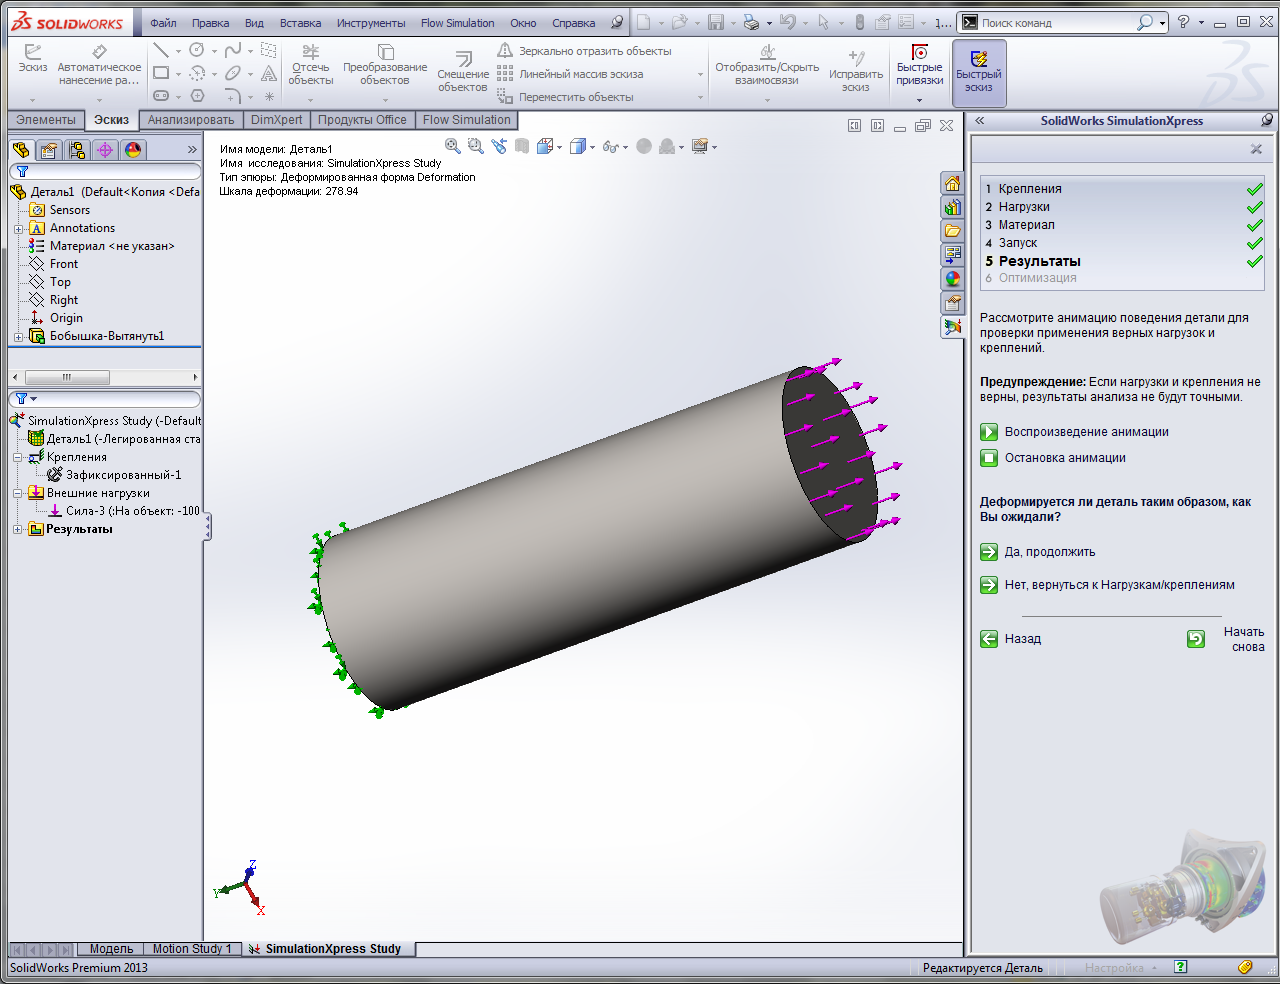Open the Файл menu
The width and height of the screenshot is (1280, 984).
coord(163,23)
